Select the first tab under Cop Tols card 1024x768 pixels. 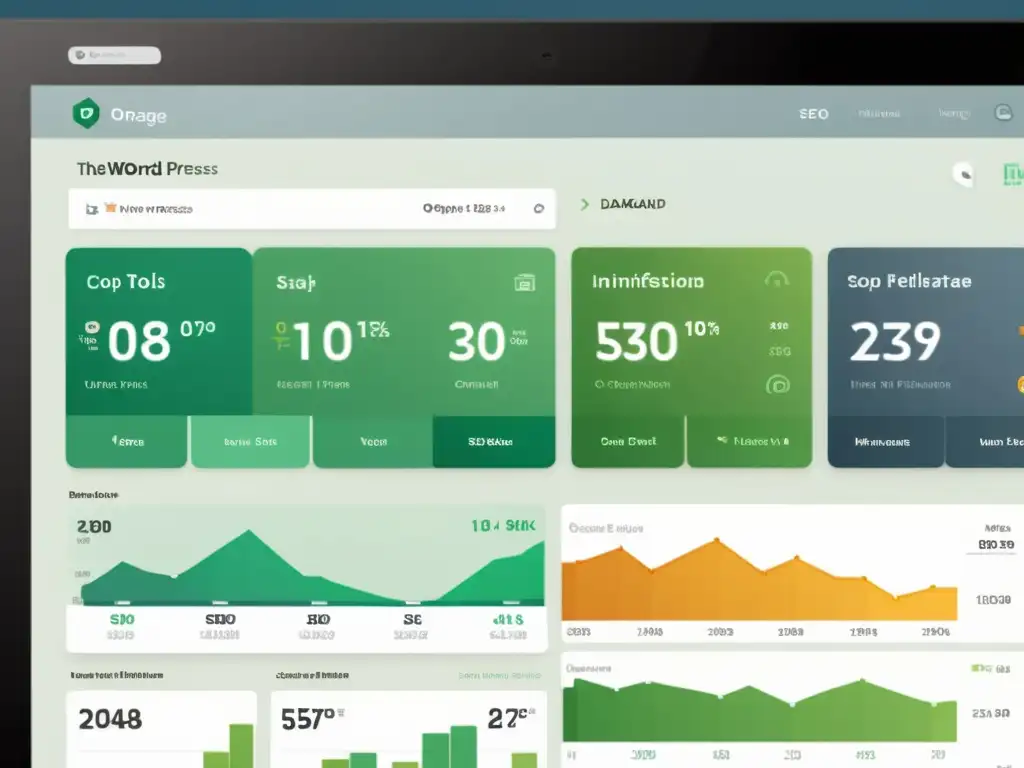click(126, 441)
